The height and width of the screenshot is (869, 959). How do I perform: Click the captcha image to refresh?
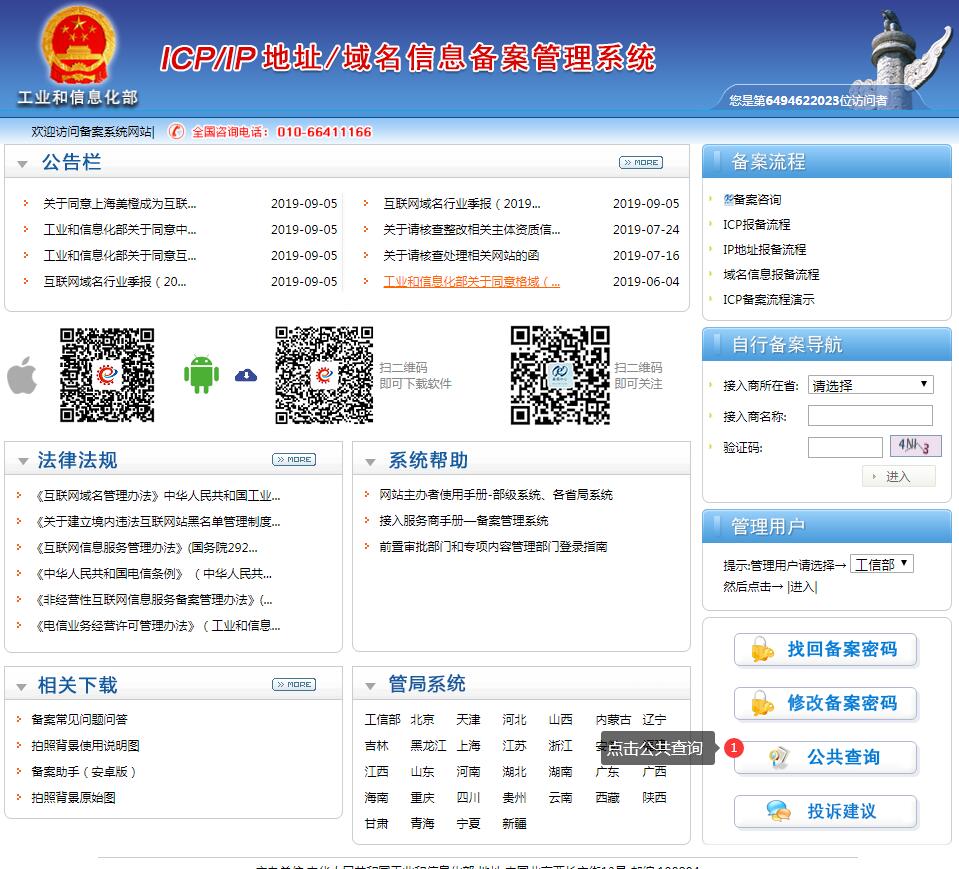(915, 446)
